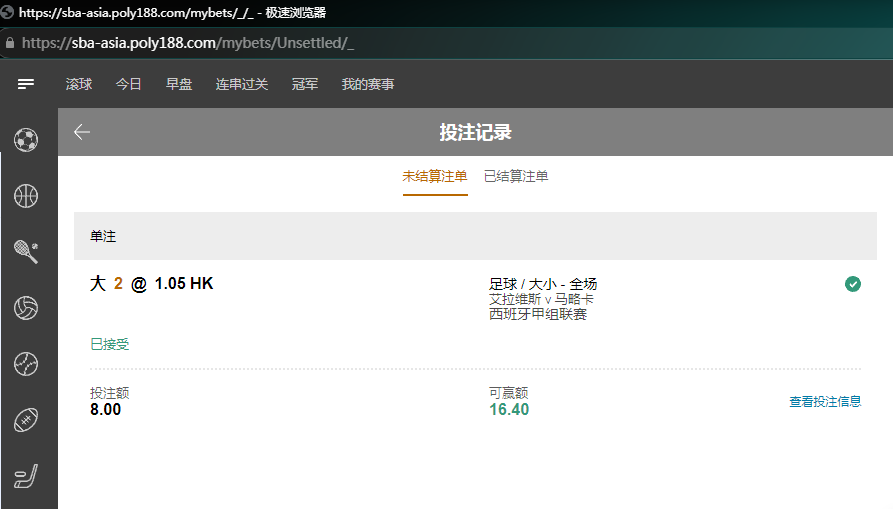The width and height of the screenshot is (893, 509).
Task: Go to the 早盘 section
Action: [179, 84]
